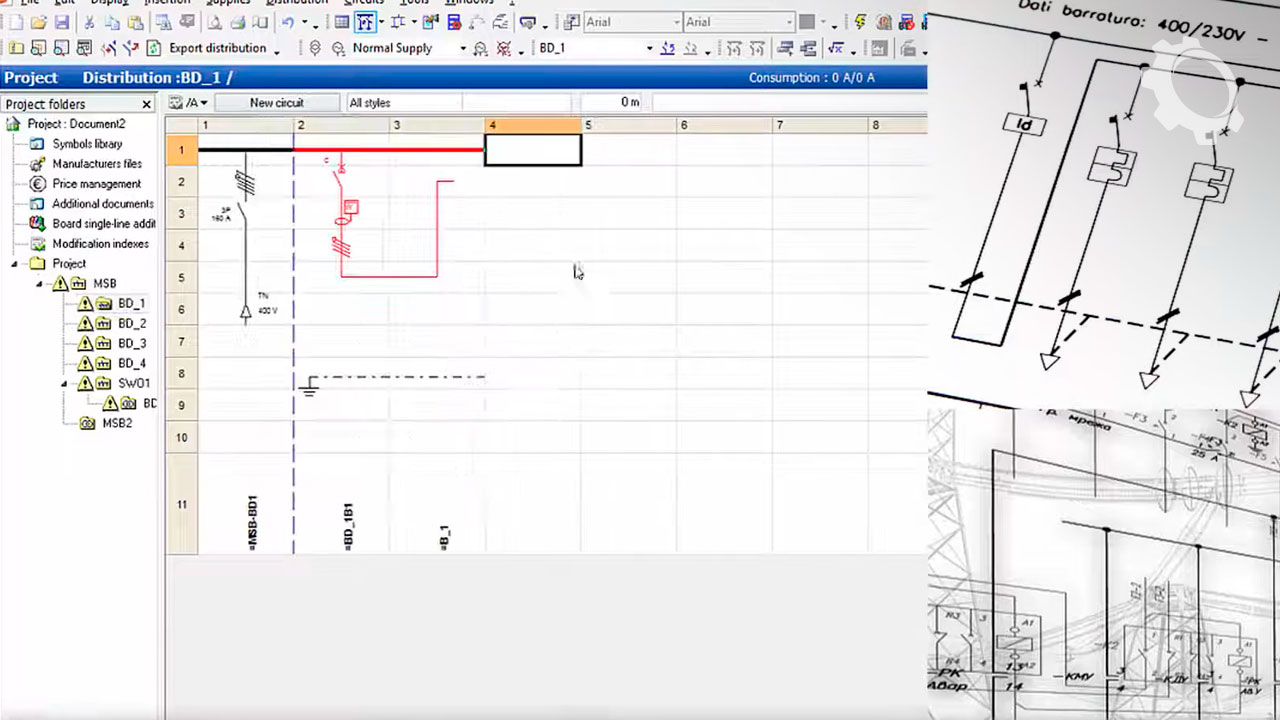Select BD_3 in the project tree
The width and height of the screenshot is (1280, 720).
(x=132, y=344)
